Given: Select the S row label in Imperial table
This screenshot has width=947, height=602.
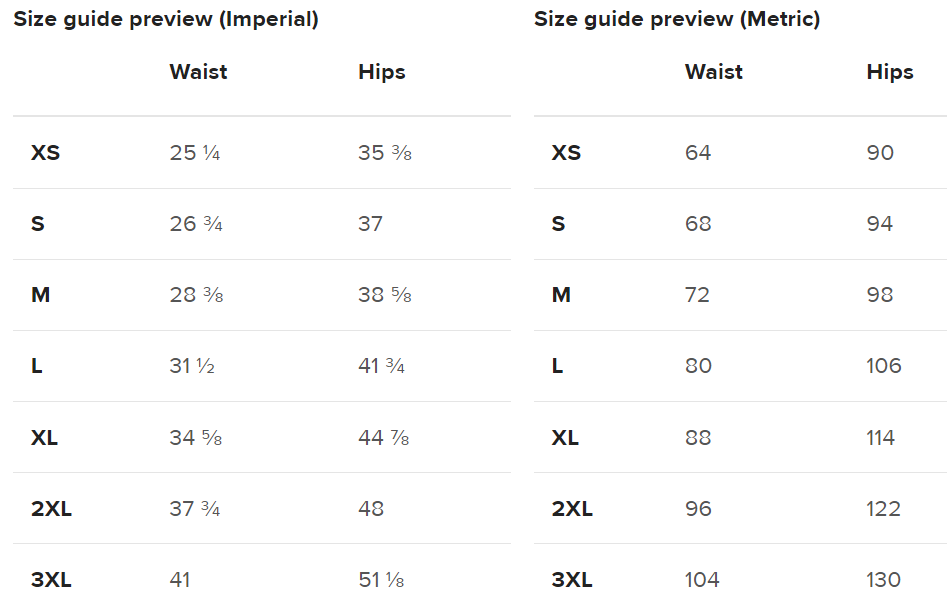Looking at the screenshot, I should pos(38,224).
